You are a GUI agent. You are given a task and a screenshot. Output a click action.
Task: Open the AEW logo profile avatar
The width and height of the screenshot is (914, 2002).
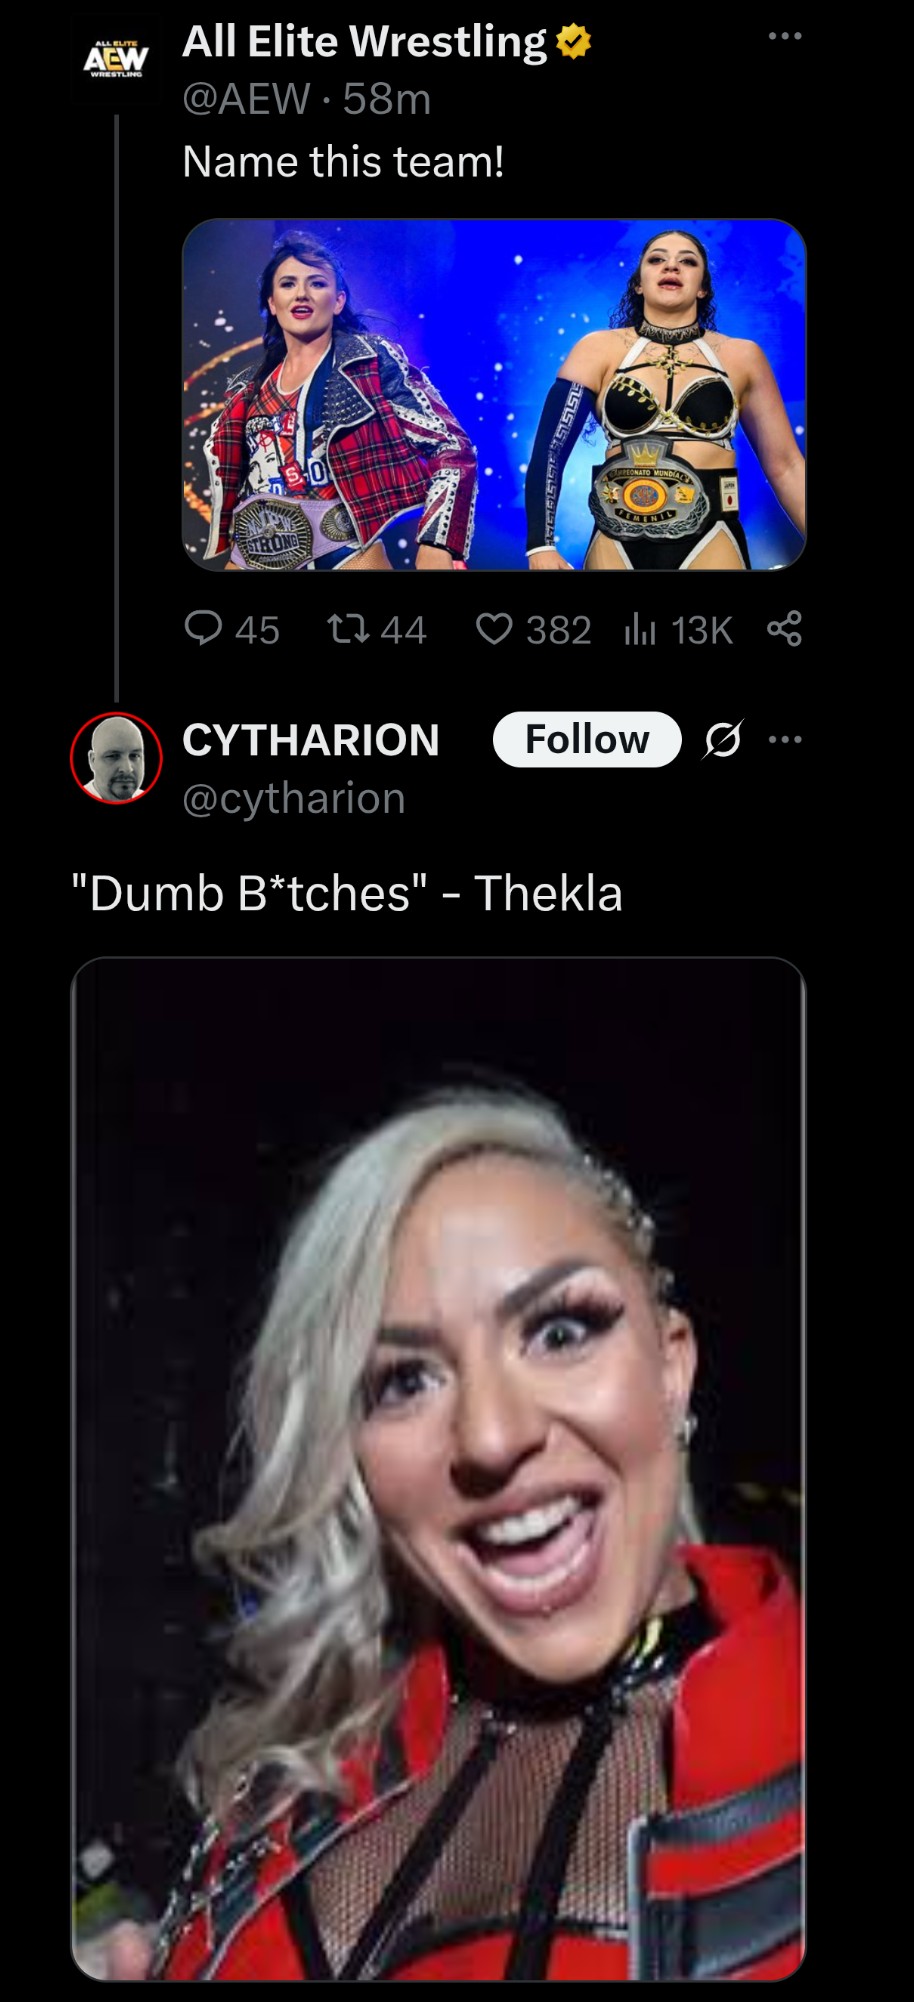[x=116, y=60]
